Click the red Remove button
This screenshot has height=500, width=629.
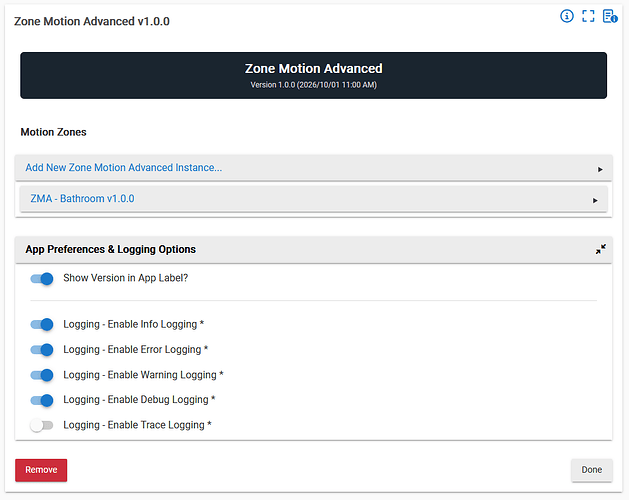click(x=41, y=470)
